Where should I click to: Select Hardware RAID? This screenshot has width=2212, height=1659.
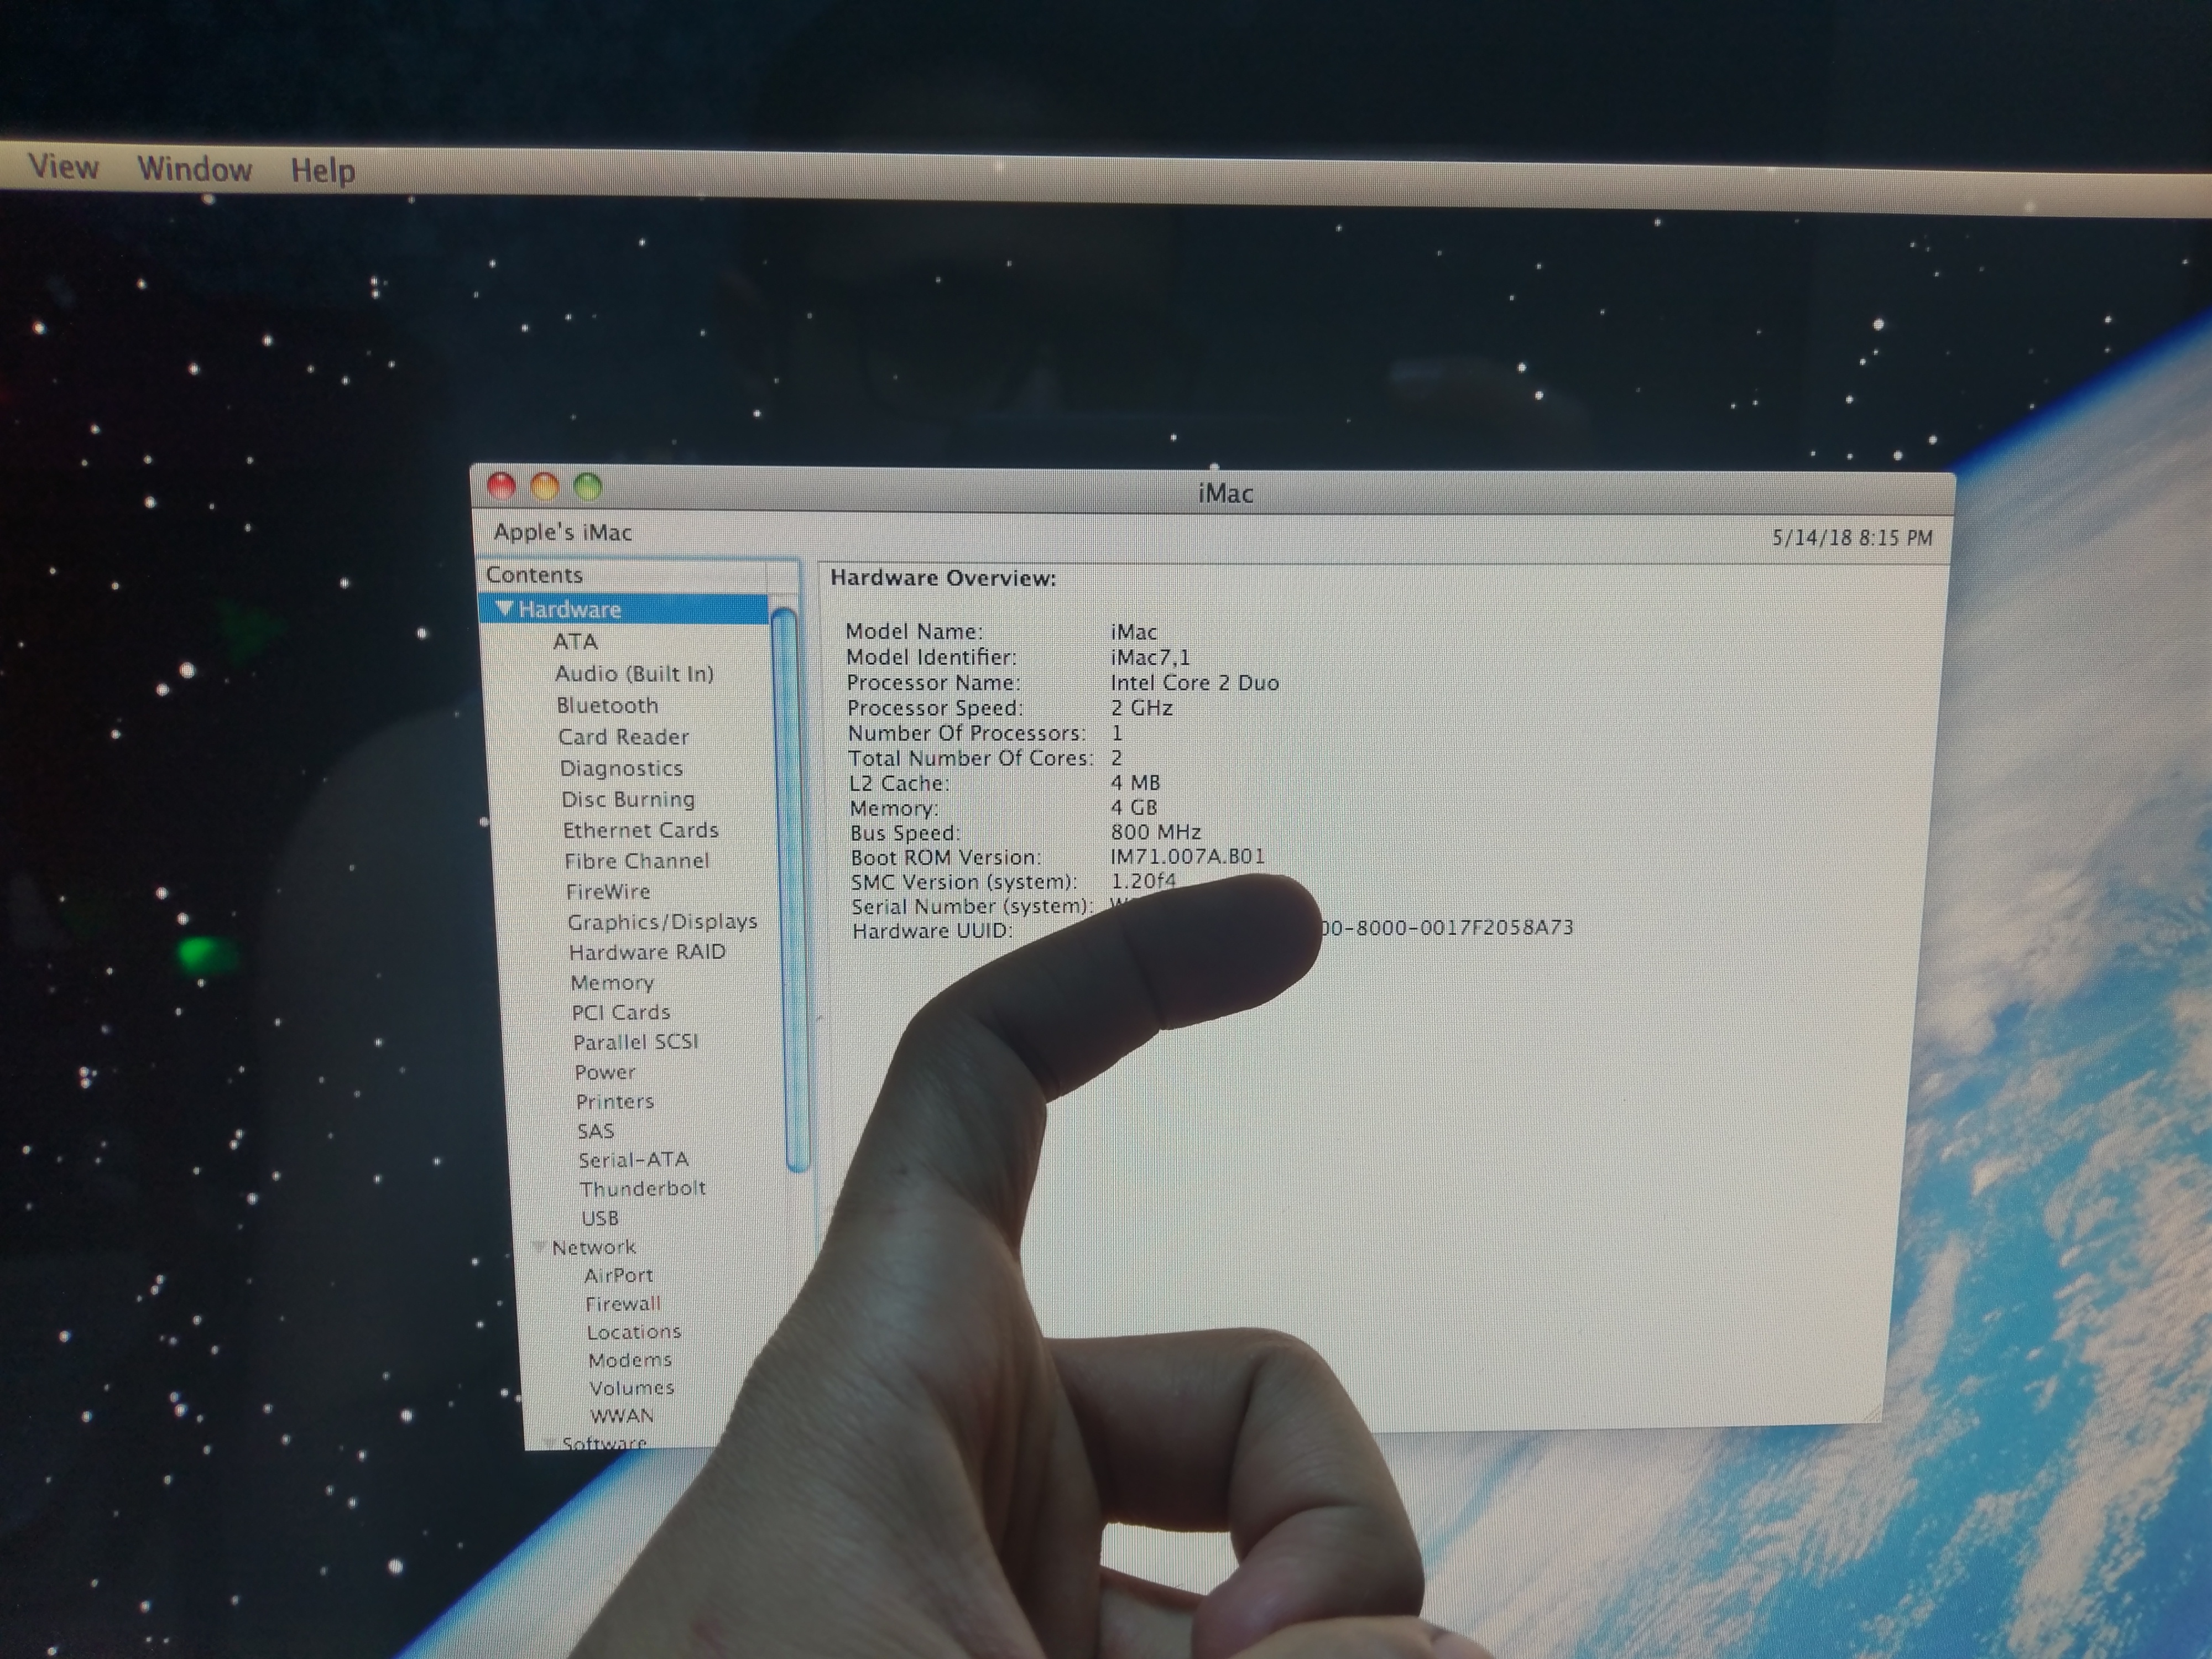click(x=647, y=951)
